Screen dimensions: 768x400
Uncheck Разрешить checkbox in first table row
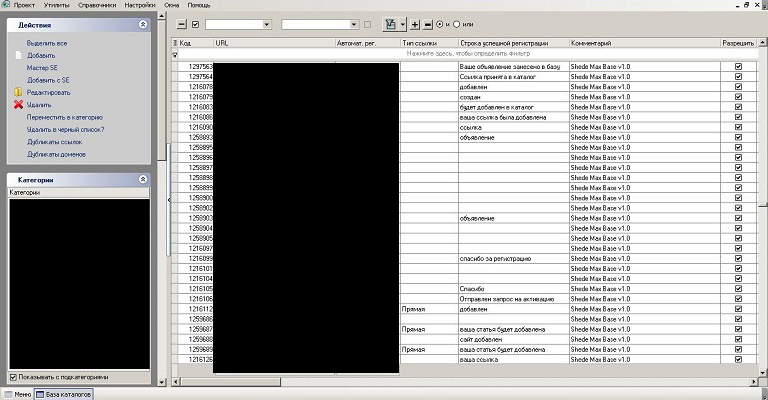[738, 66]
